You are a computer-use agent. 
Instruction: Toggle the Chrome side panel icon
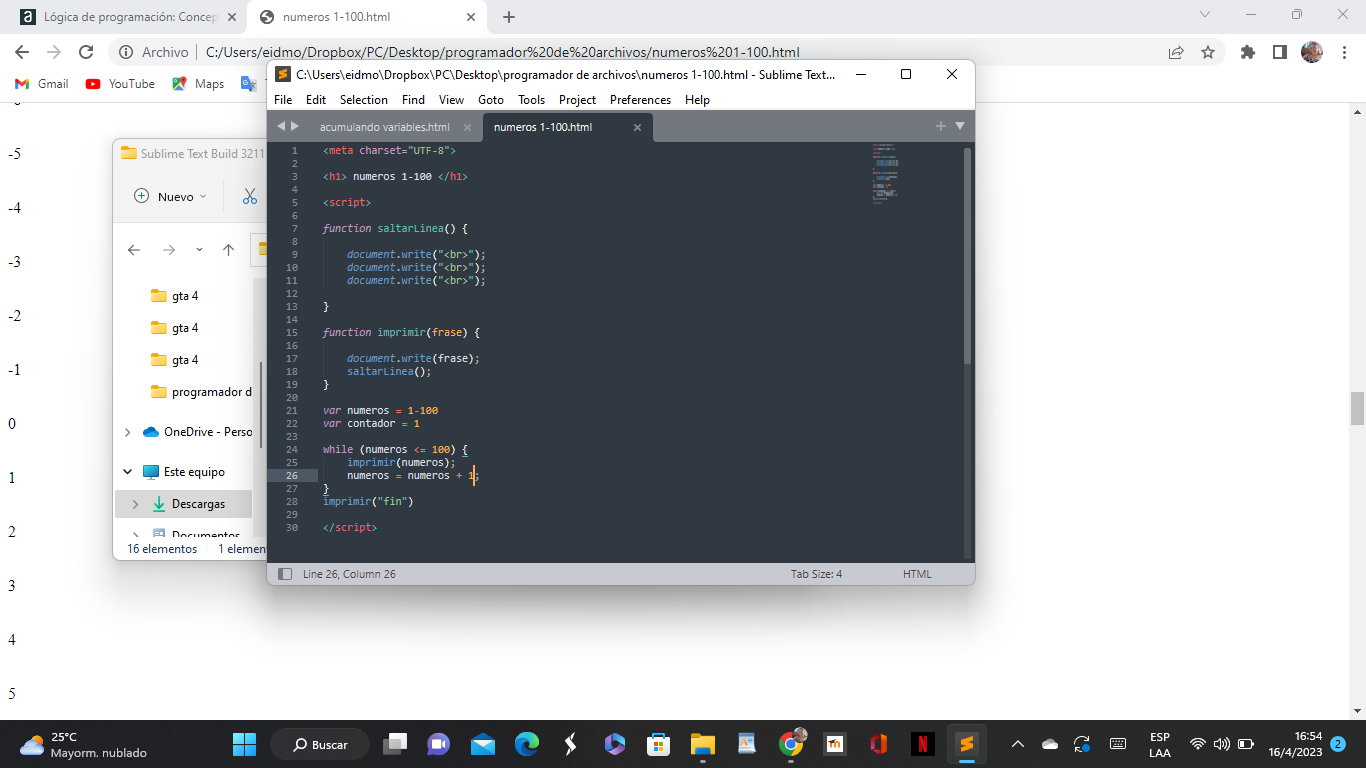pyautogui.click(x=1279, y=52)
